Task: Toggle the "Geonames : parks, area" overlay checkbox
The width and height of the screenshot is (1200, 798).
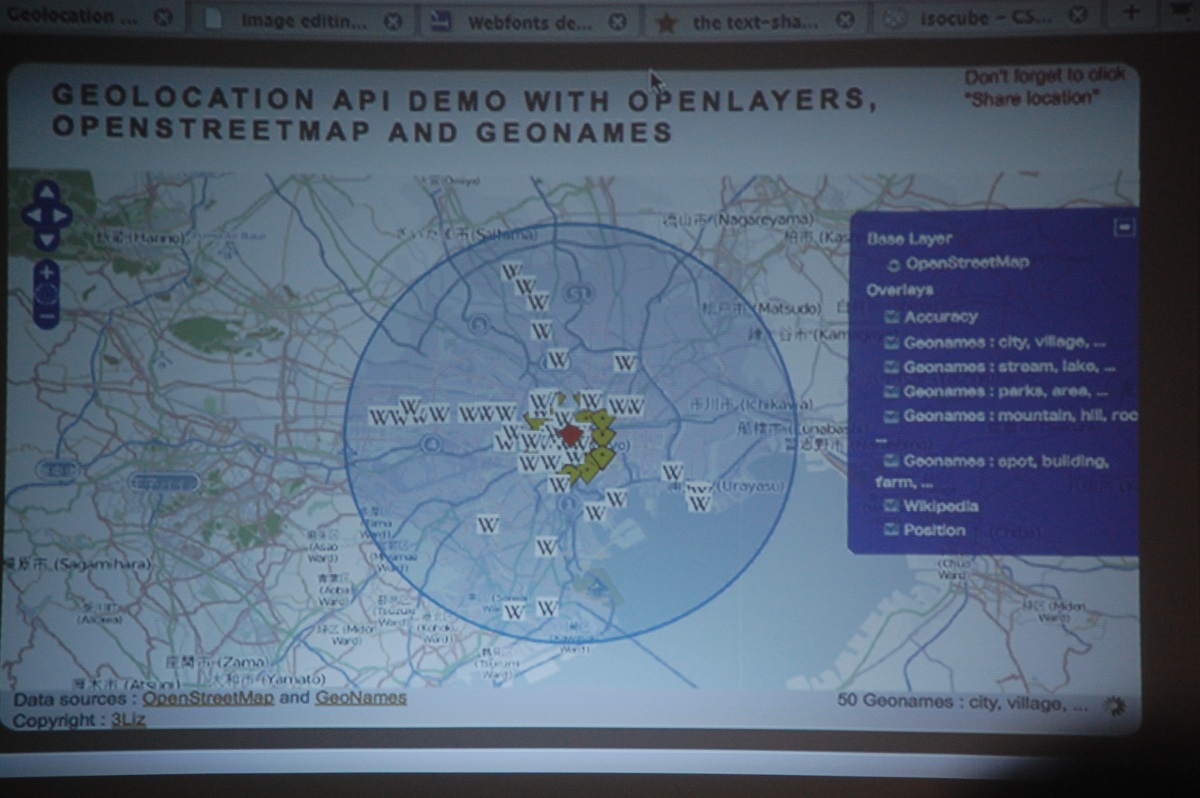Action: (892, 392)
